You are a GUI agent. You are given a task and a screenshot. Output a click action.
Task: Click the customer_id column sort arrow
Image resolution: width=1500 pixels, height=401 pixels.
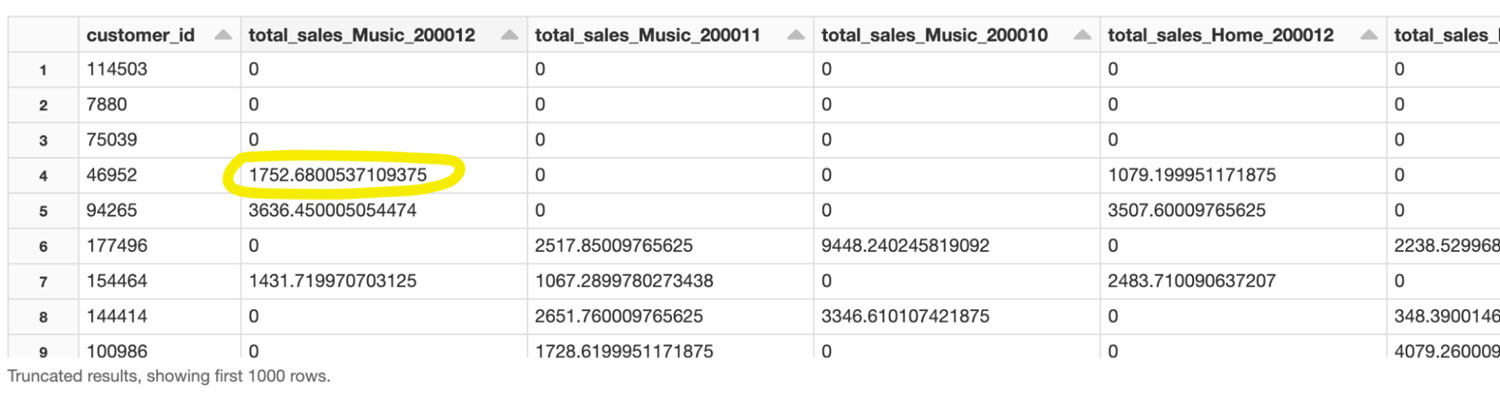point(223,36)
